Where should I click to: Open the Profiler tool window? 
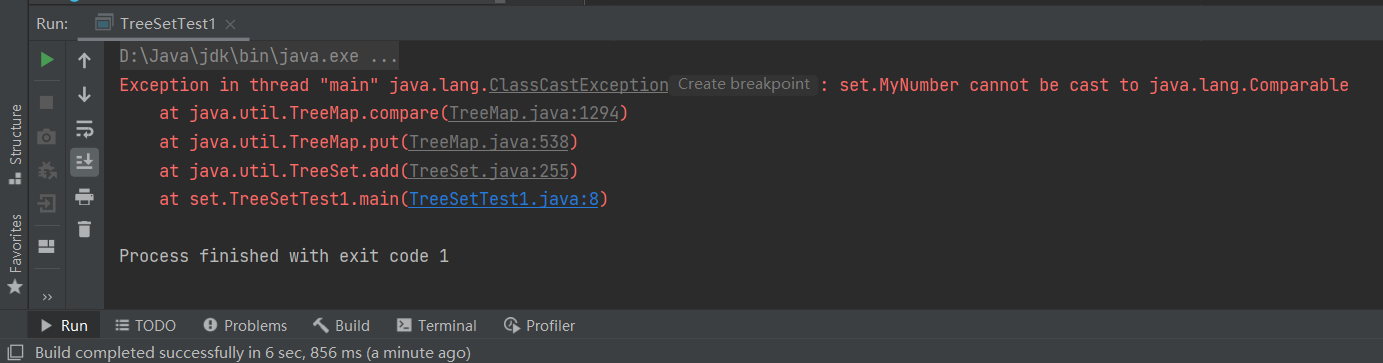tap(539, 325)
